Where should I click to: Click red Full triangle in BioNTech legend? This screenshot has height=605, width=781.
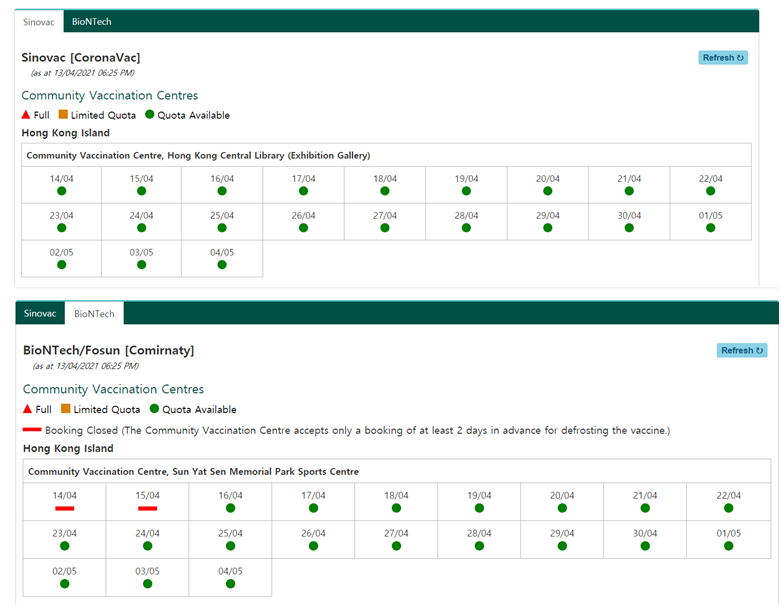coord(27,409)
